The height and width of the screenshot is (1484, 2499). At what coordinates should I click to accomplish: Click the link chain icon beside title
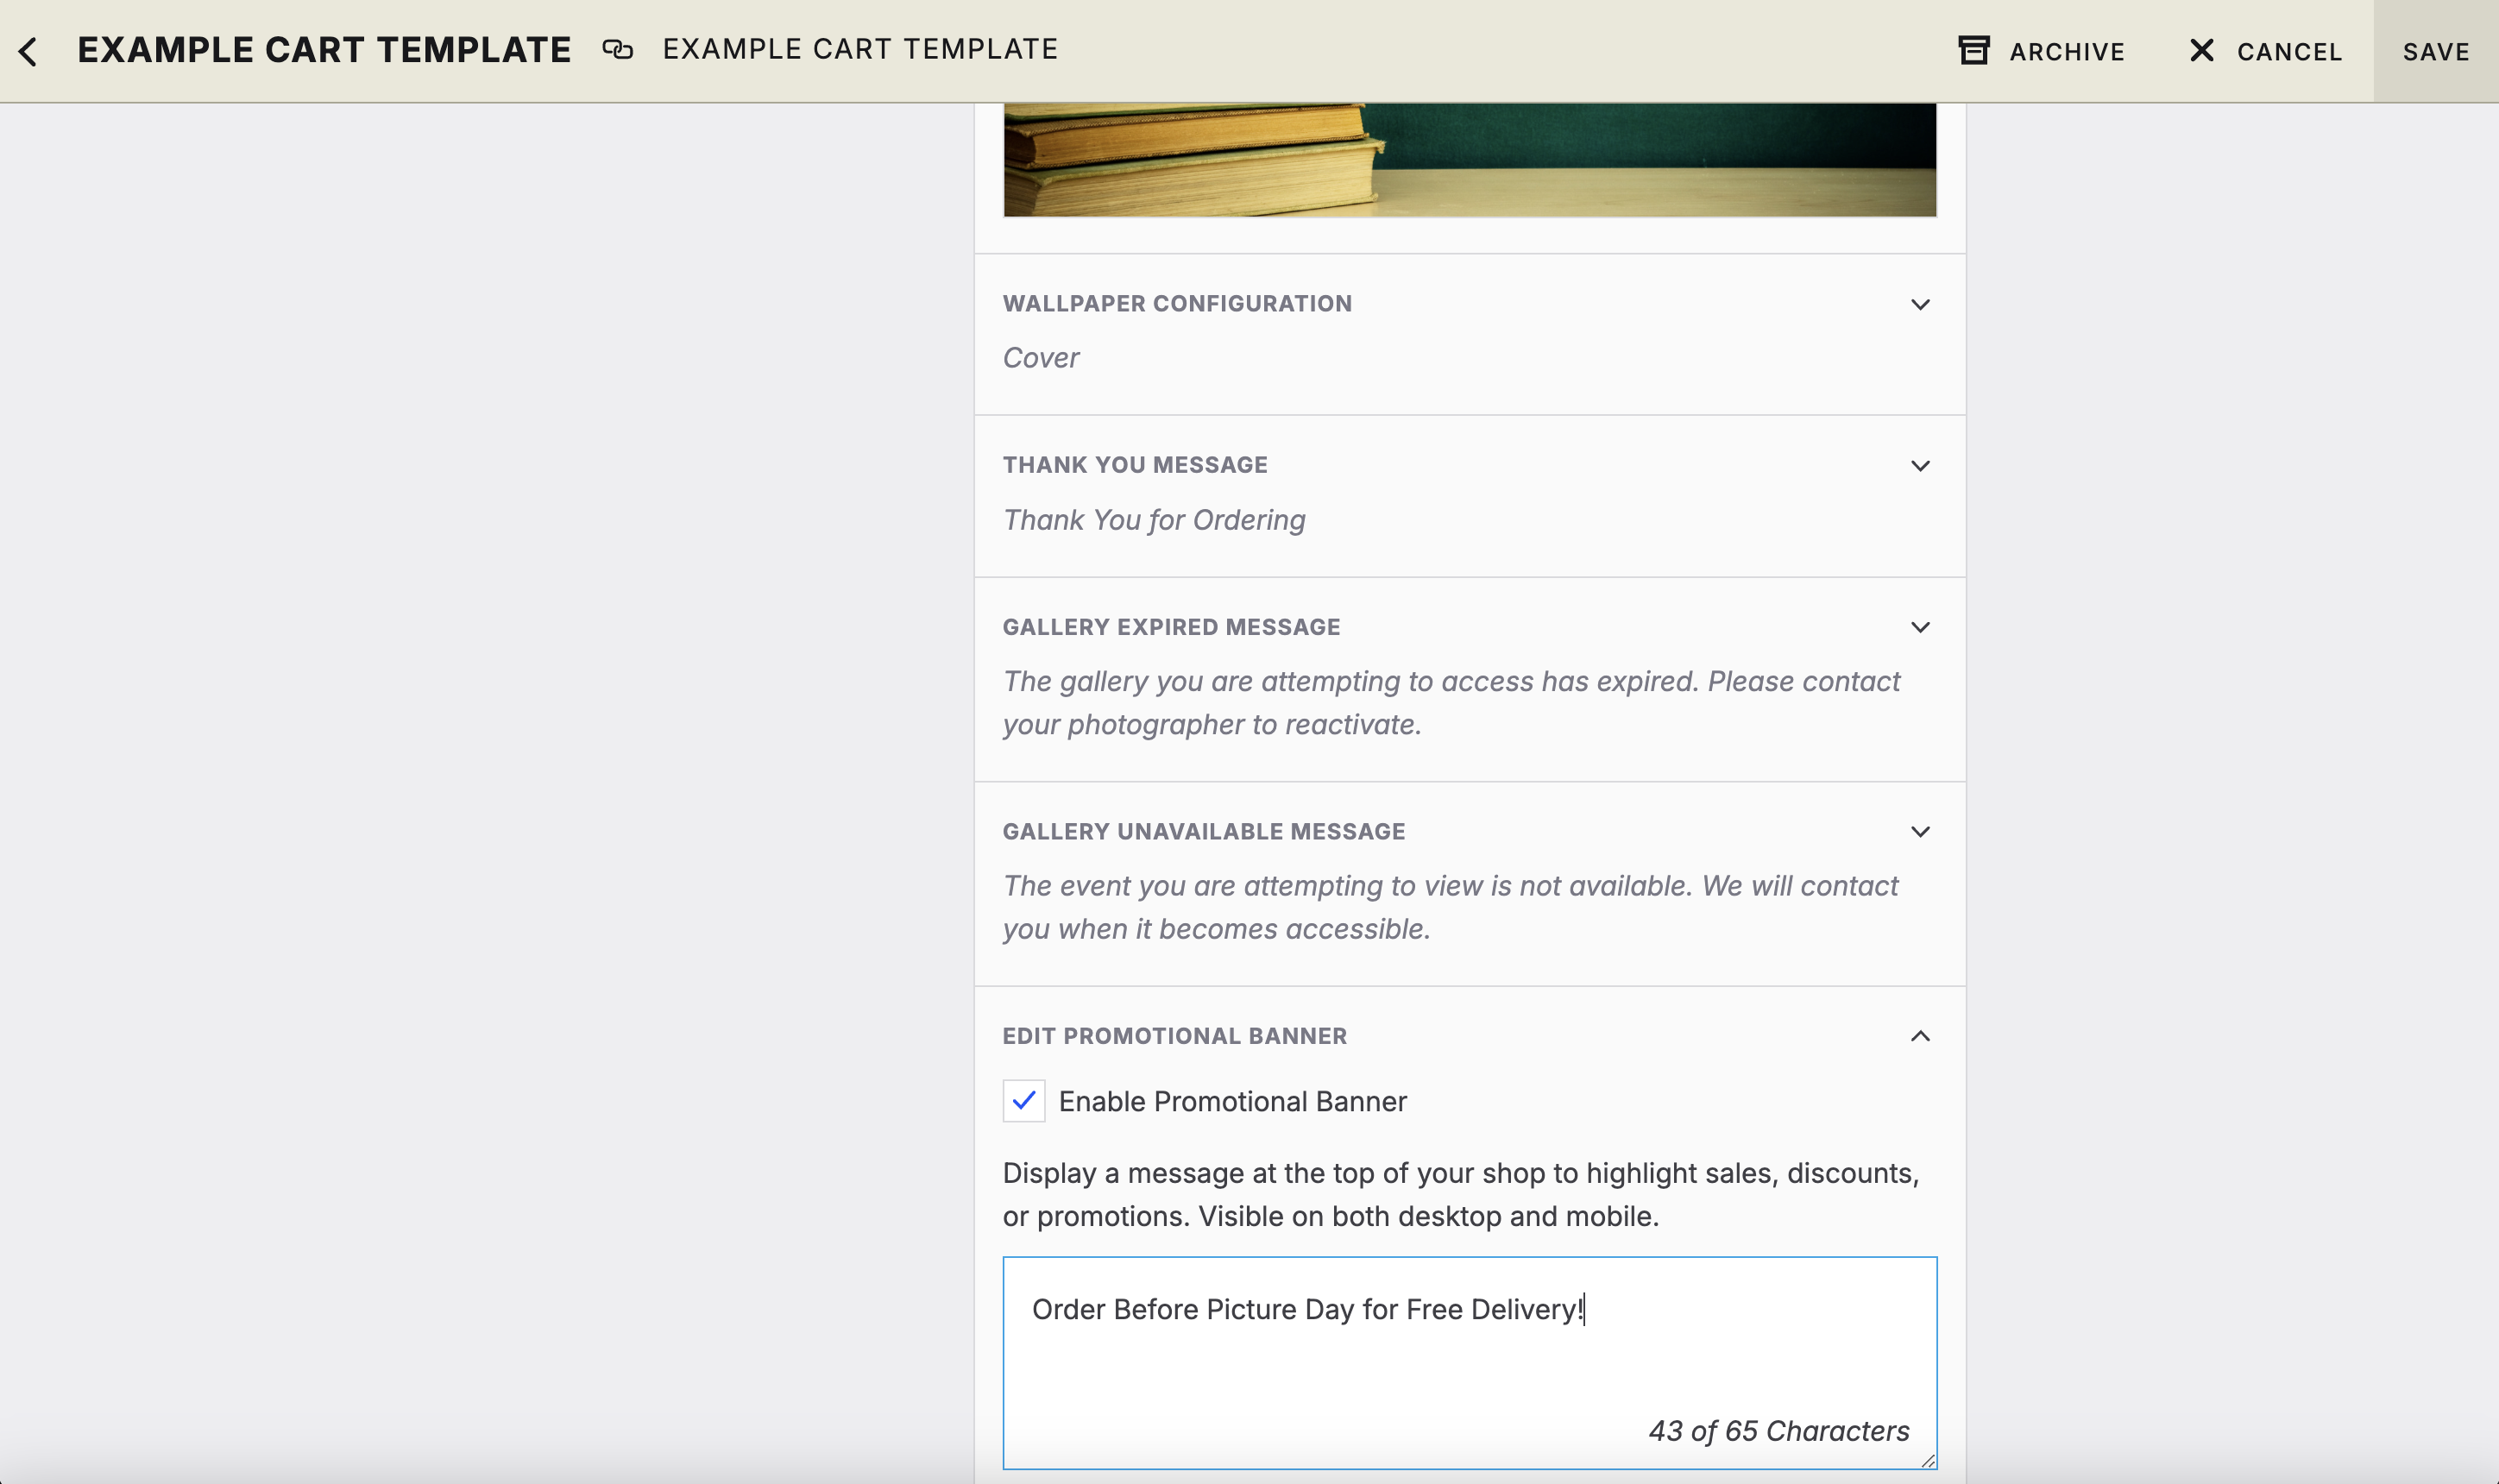click(x=617, y=49)
